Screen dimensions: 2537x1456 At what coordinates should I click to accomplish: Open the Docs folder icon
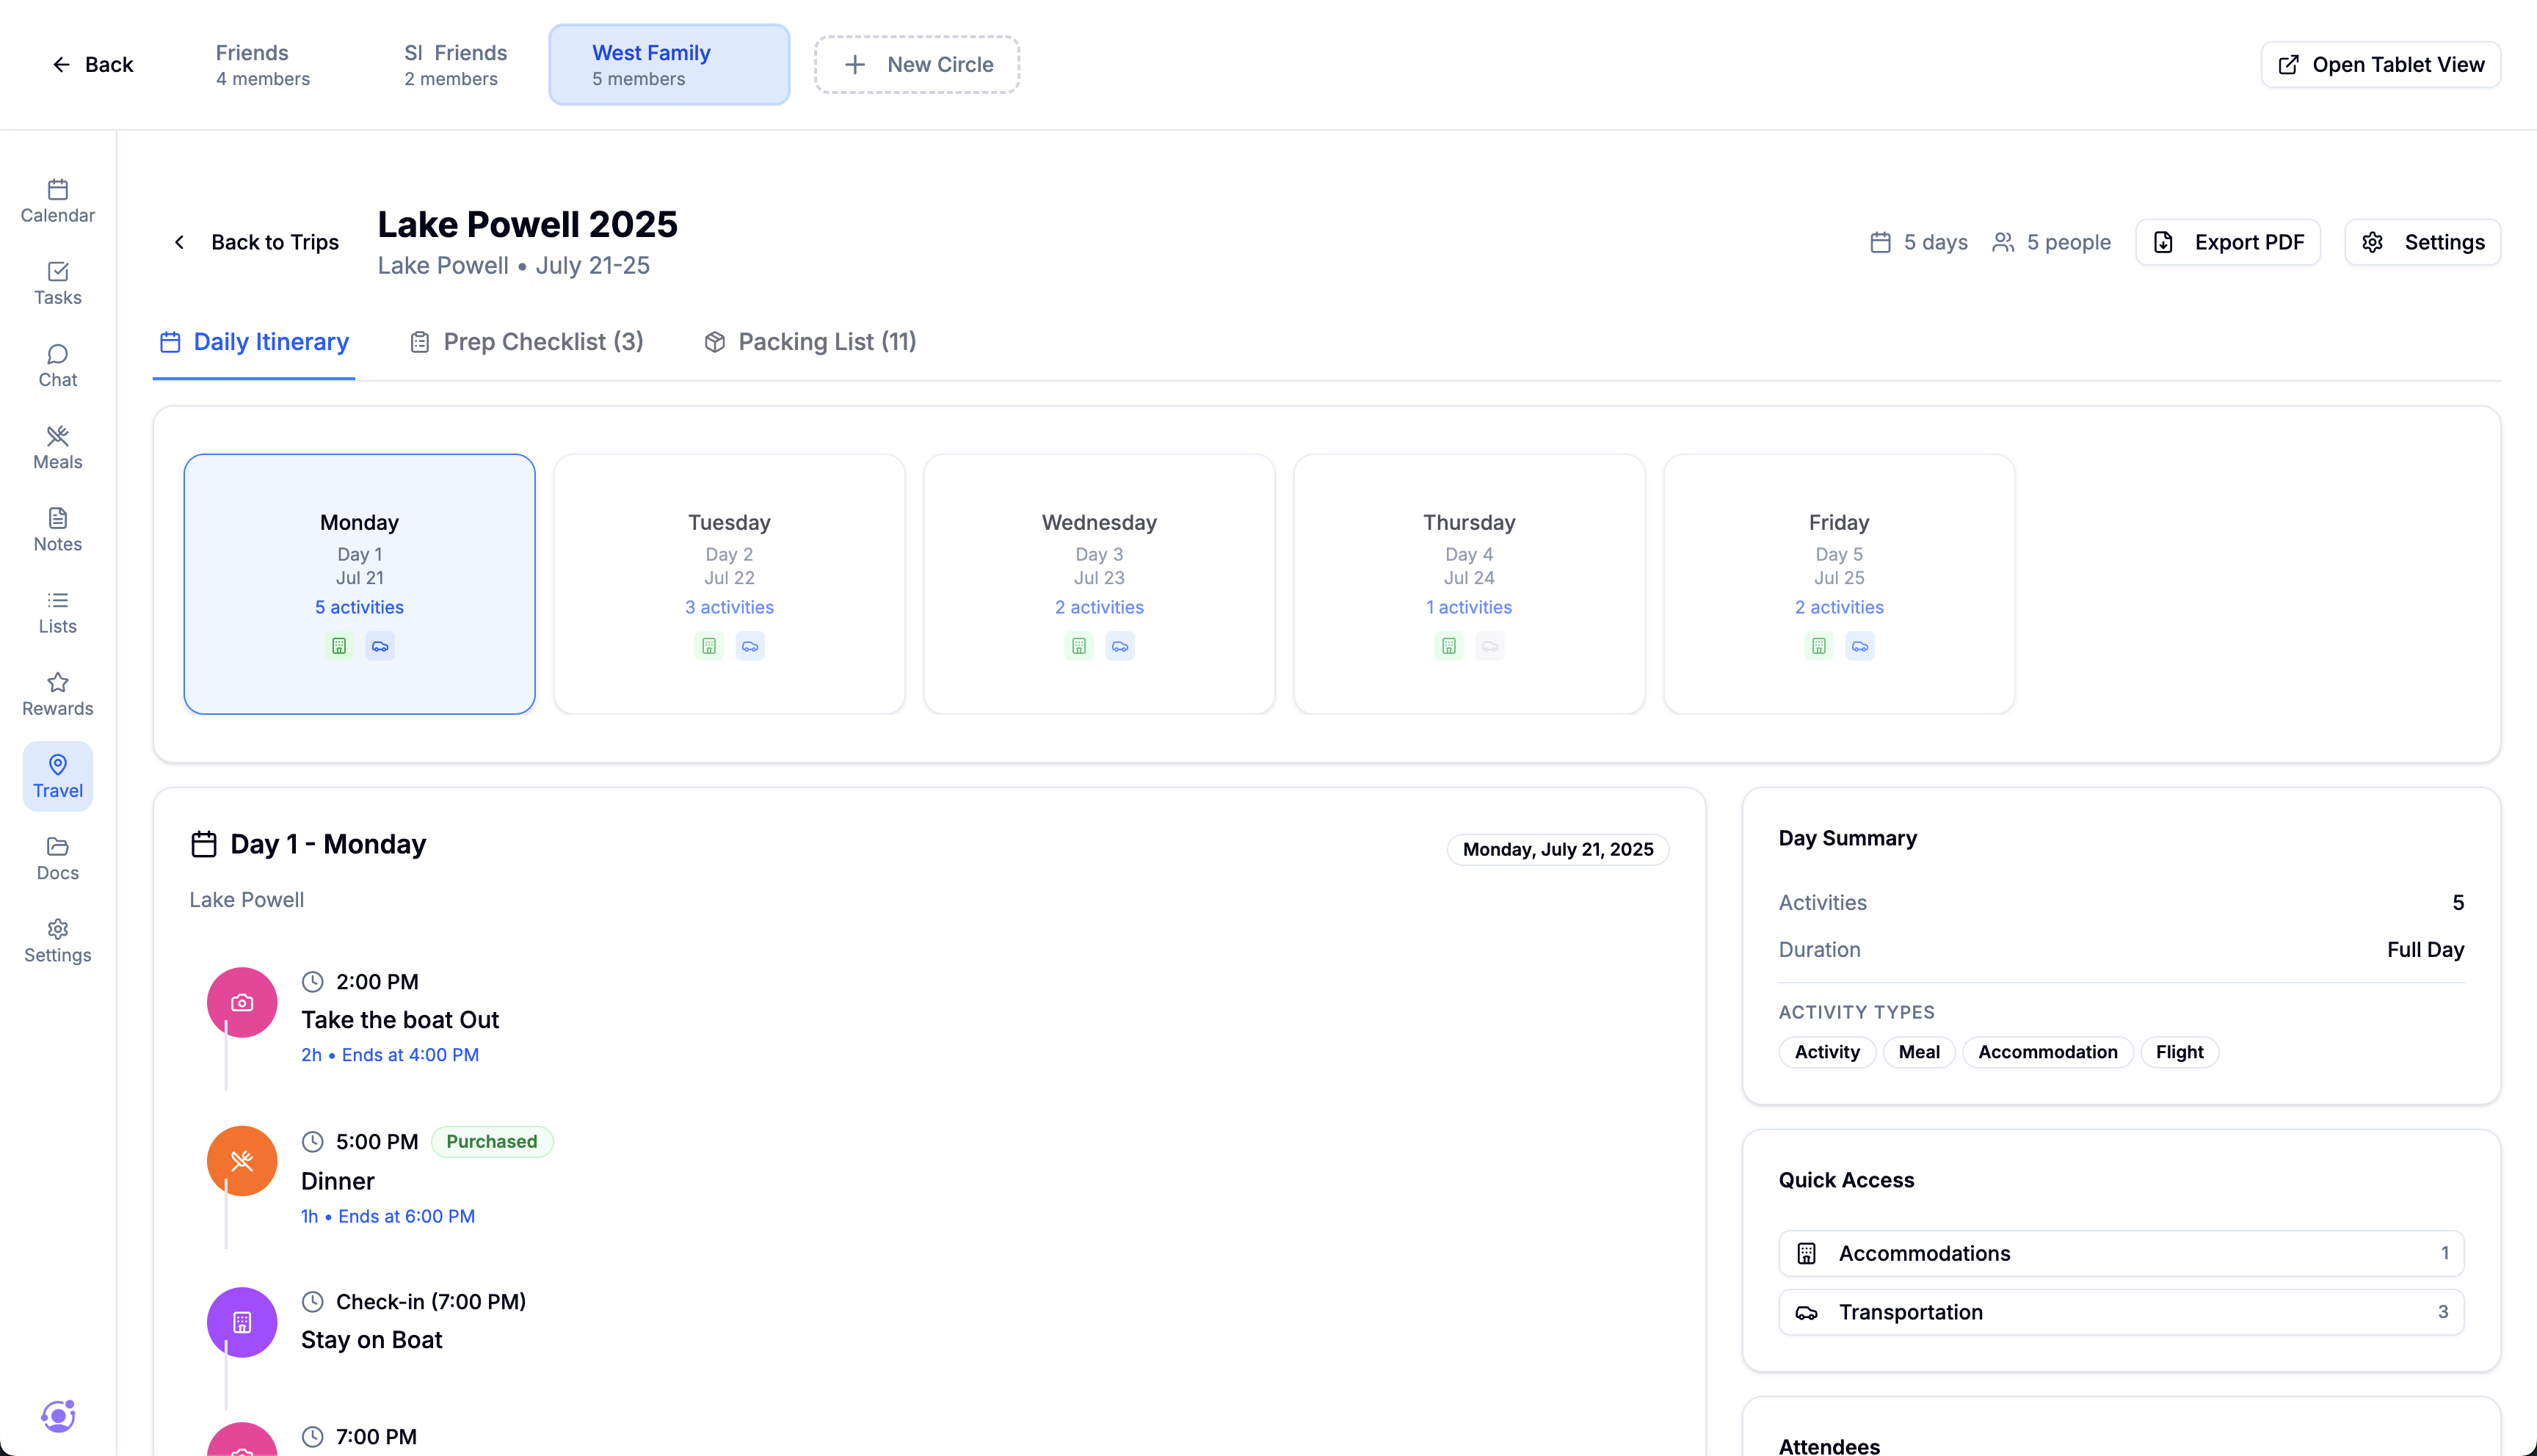point(57,858)
